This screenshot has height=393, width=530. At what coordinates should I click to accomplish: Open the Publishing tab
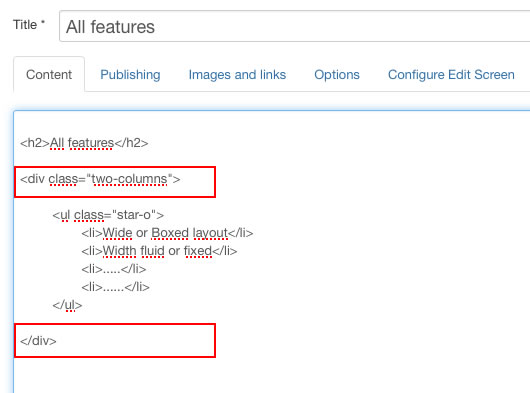pyautogui.click(x=130, y=75)
